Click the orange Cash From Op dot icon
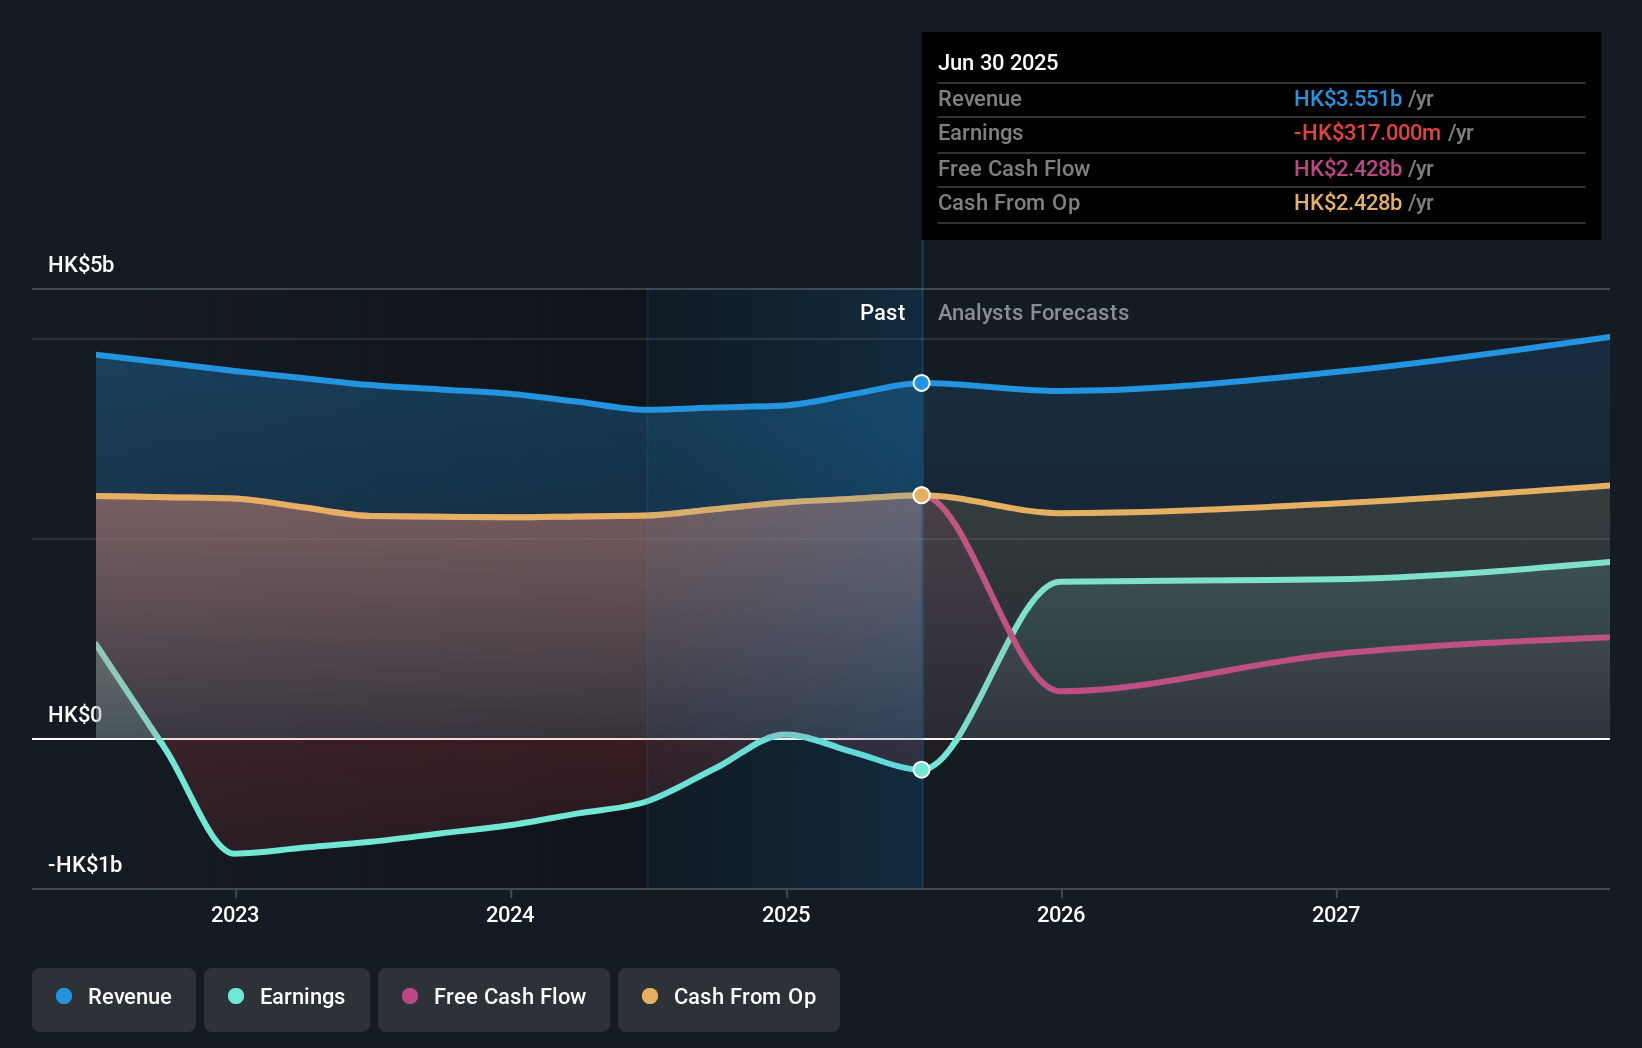Viewport: 1642px width, 1048px height. pos(651,996)
